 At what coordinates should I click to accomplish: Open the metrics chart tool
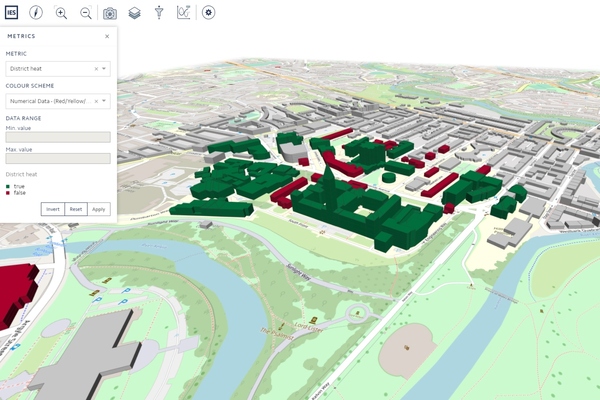[184, 13]
